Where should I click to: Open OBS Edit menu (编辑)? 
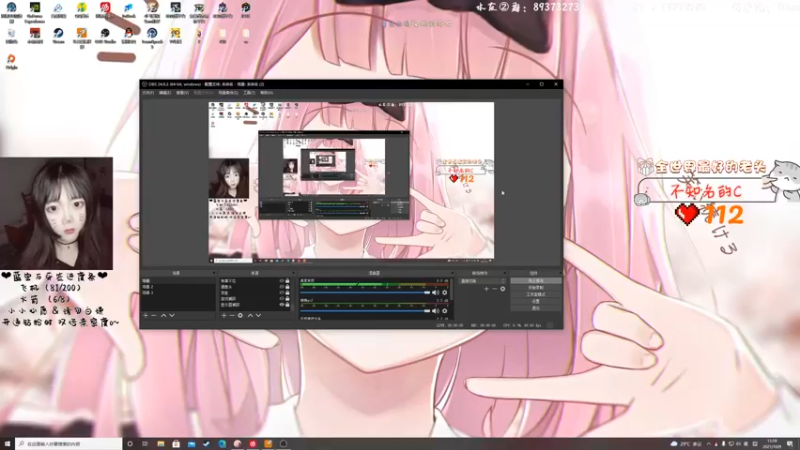pos(165,93)
